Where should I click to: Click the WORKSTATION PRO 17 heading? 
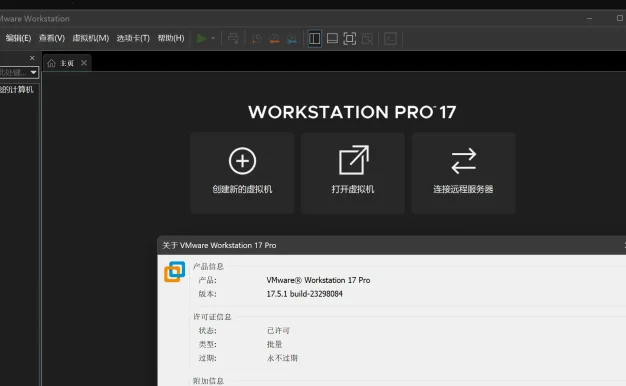(352, 112)
